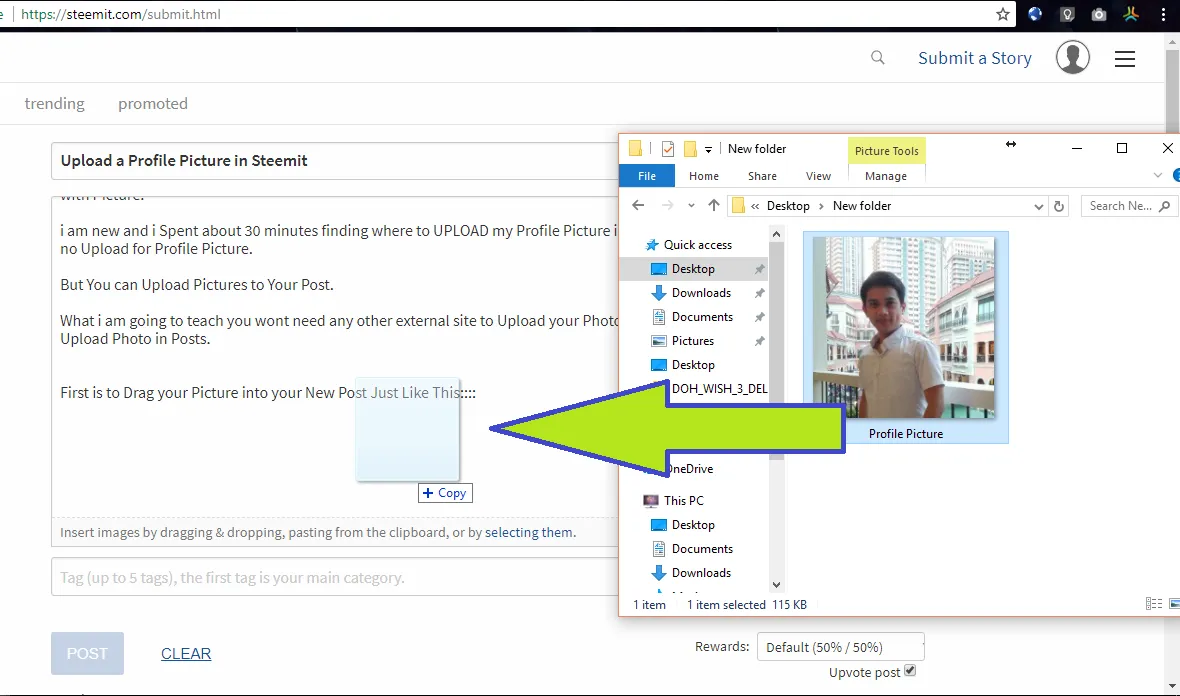
Task: Select pinned Desktop under Quick access
Action: click(693, 269)
